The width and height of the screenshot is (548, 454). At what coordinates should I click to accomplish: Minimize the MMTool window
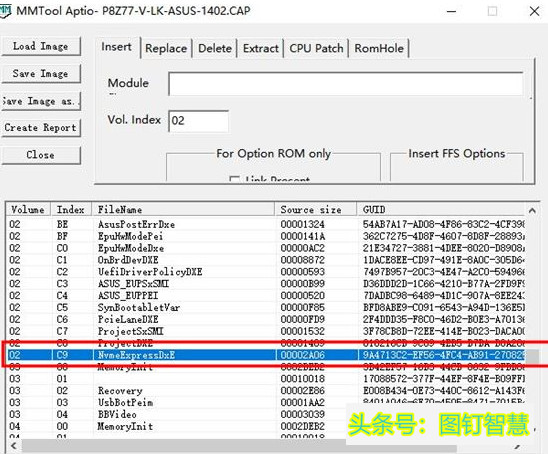pos(452,12)
